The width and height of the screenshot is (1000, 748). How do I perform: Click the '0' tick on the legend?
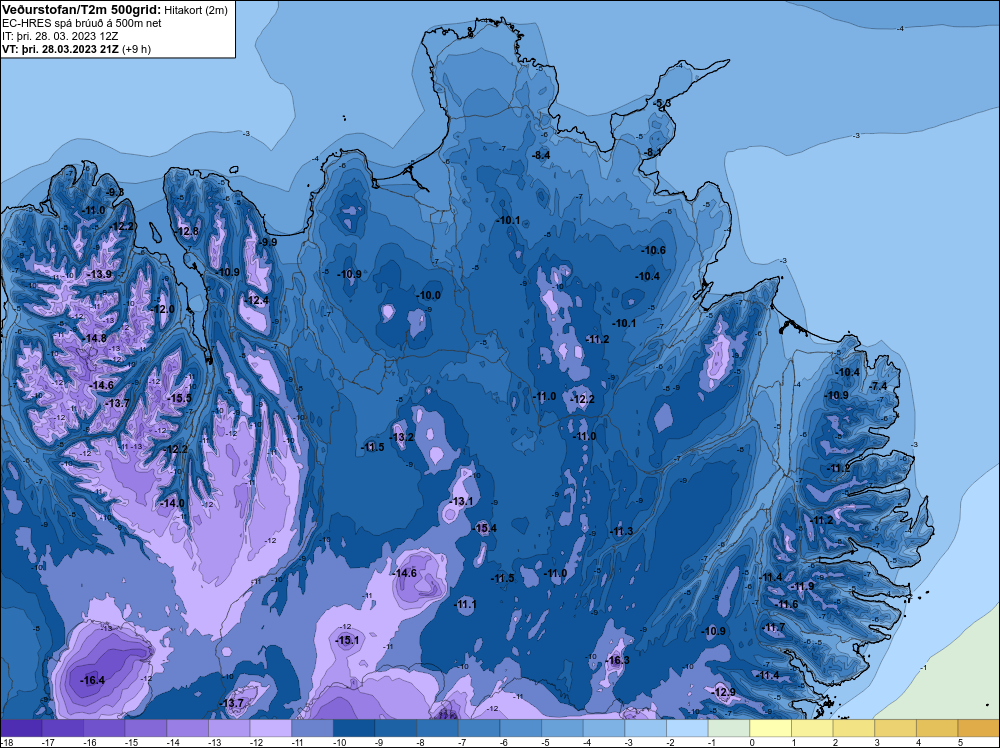tap(752, 742)
